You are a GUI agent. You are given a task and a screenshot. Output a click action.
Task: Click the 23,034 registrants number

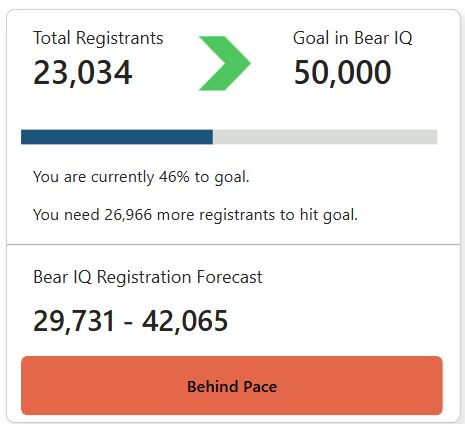tap(83, 72)
